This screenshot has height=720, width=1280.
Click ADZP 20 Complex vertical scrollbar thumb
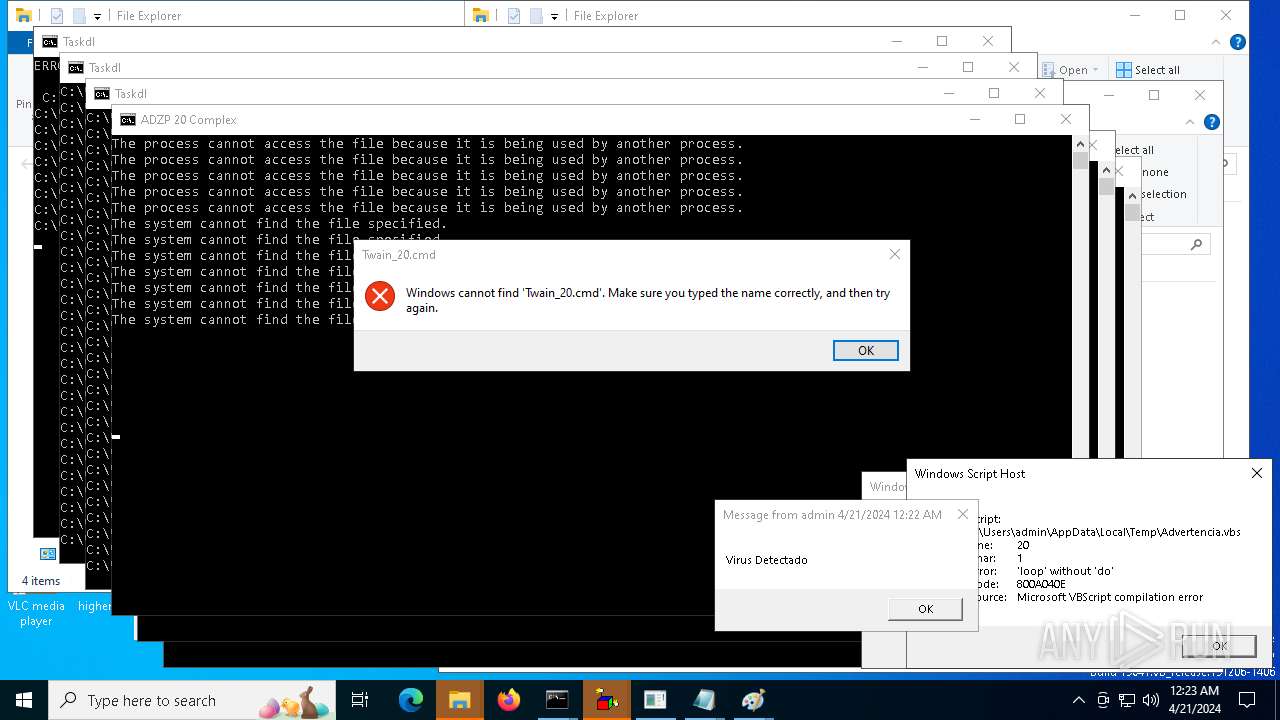1080,161
